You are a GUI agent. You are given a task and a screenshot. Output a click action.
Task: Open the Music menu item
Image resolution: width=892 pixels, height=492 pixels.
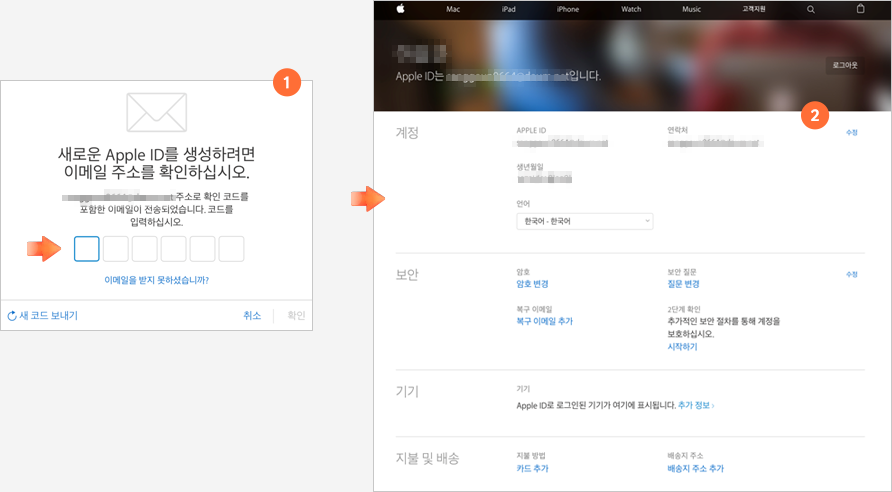[x=692, y=9]
